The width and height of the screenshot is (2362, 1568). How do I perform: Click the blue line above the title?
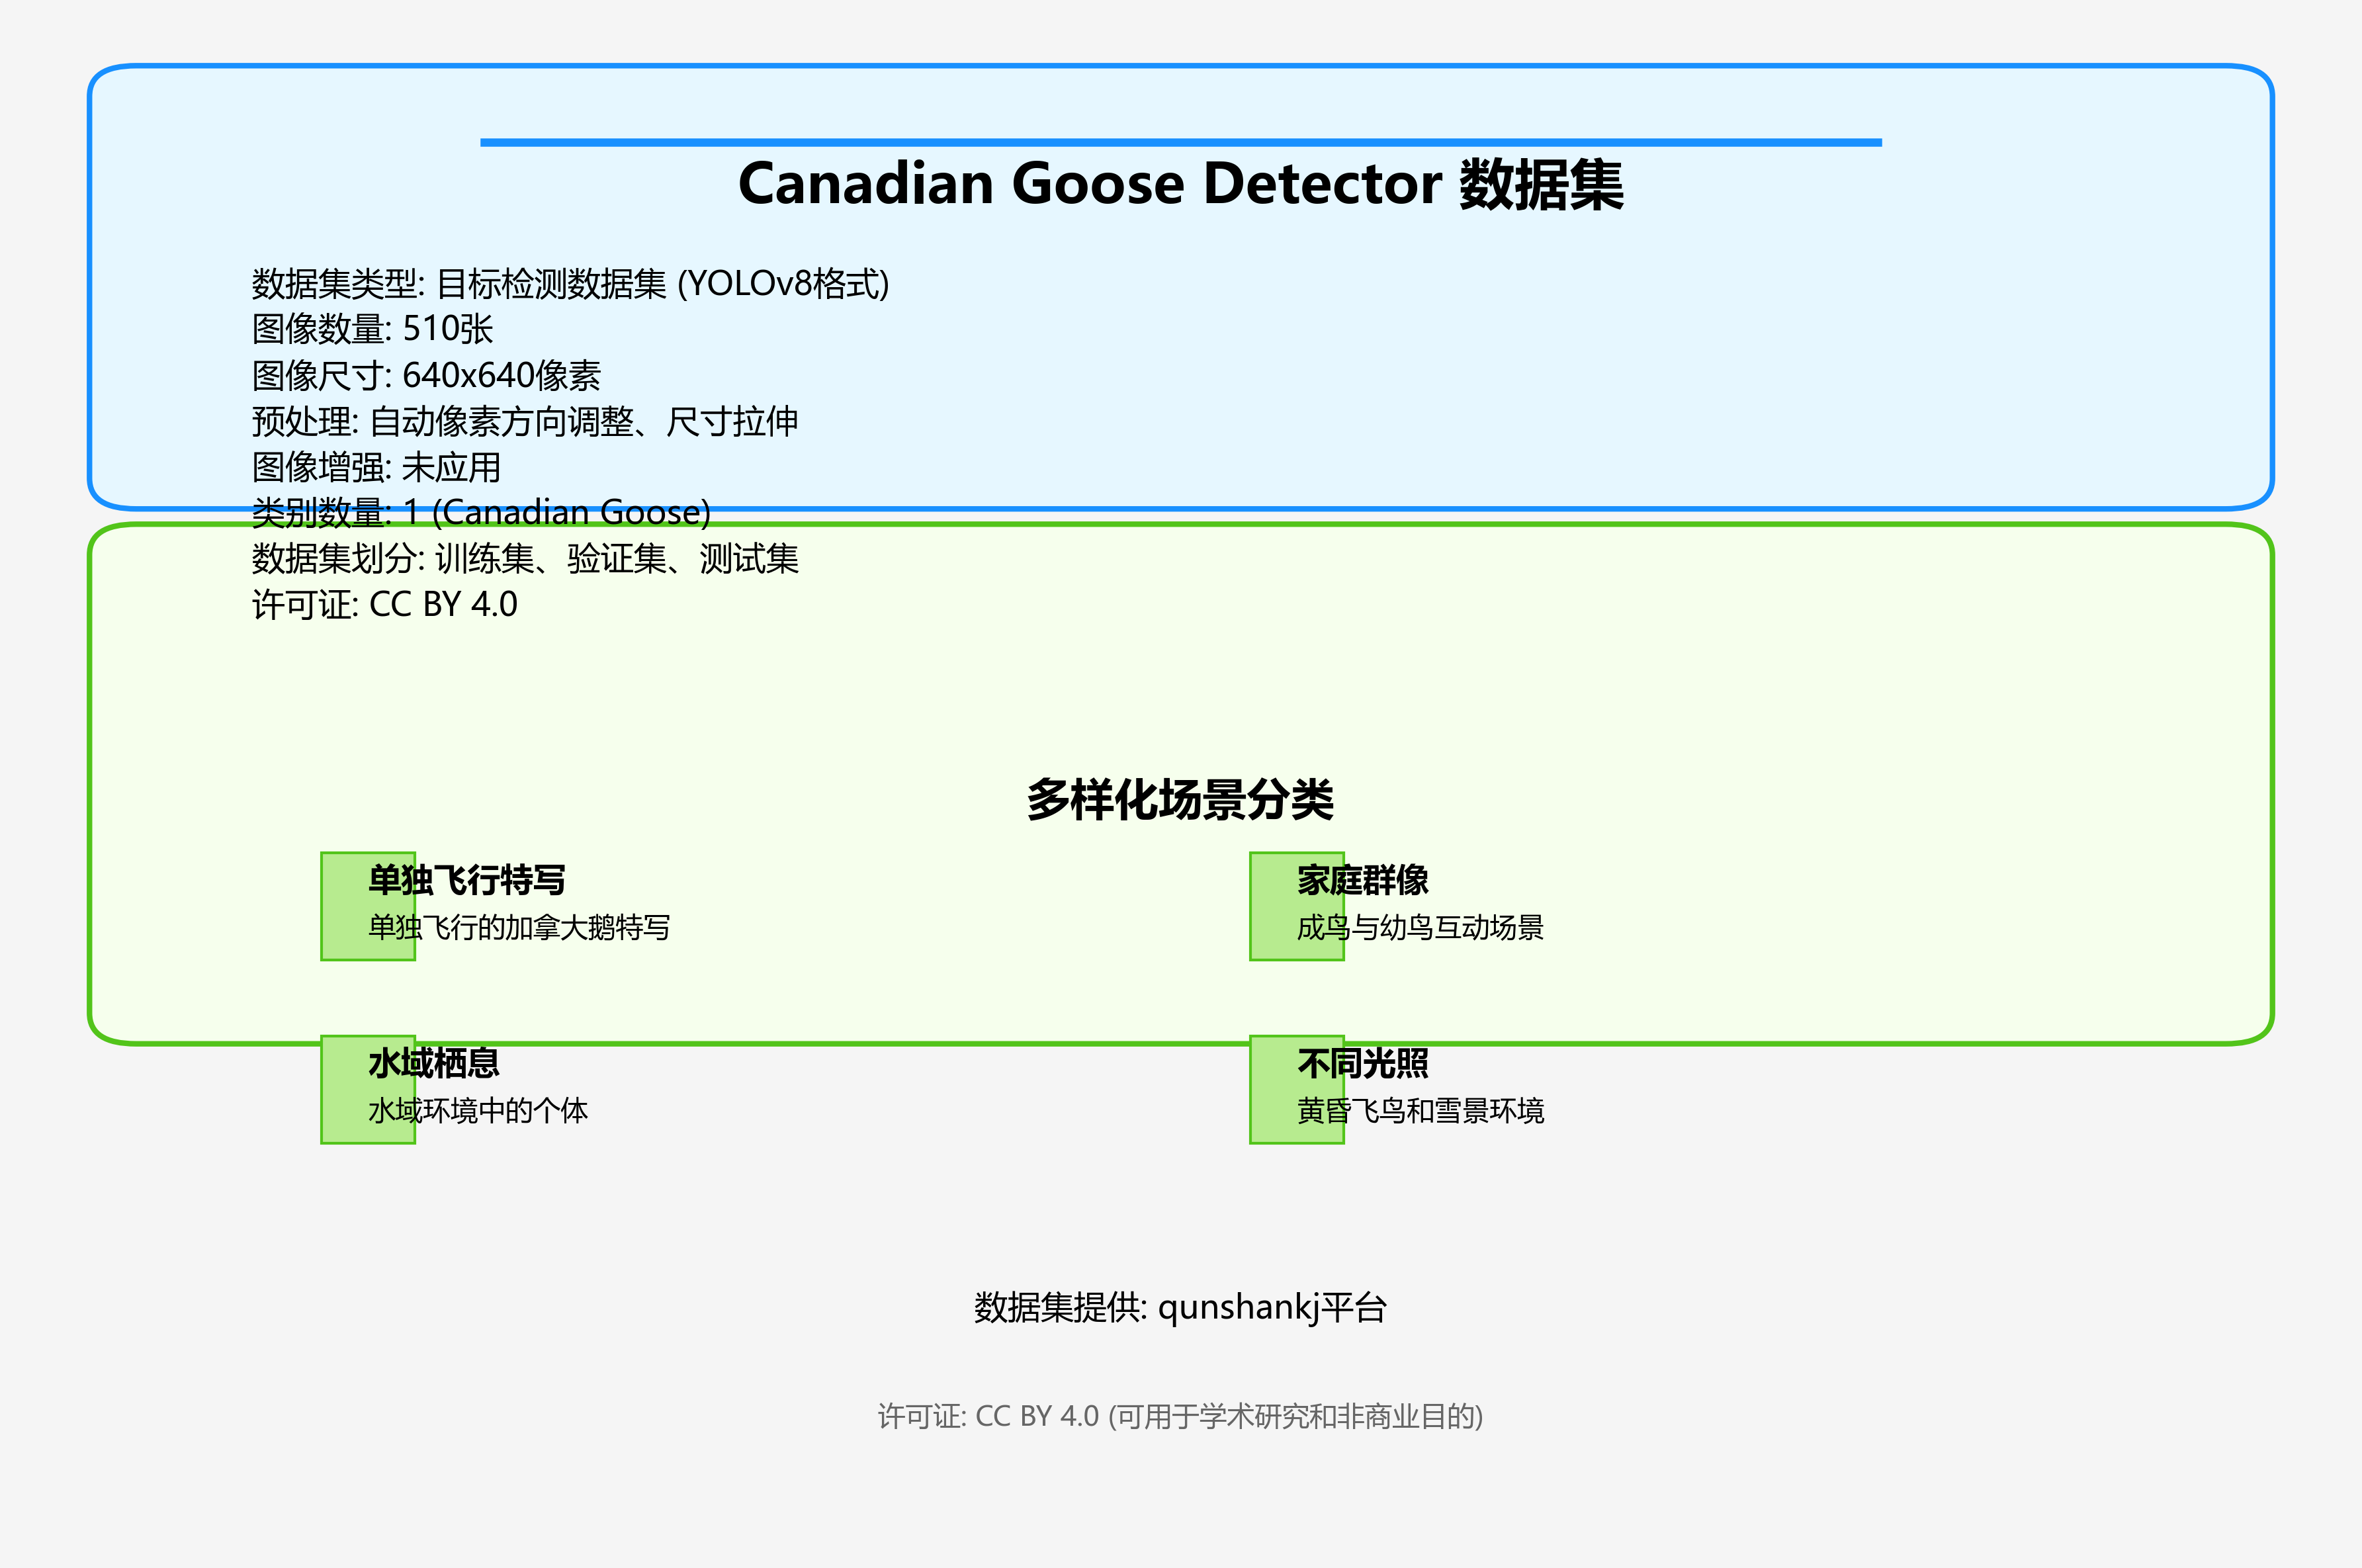coord(1180,143)
